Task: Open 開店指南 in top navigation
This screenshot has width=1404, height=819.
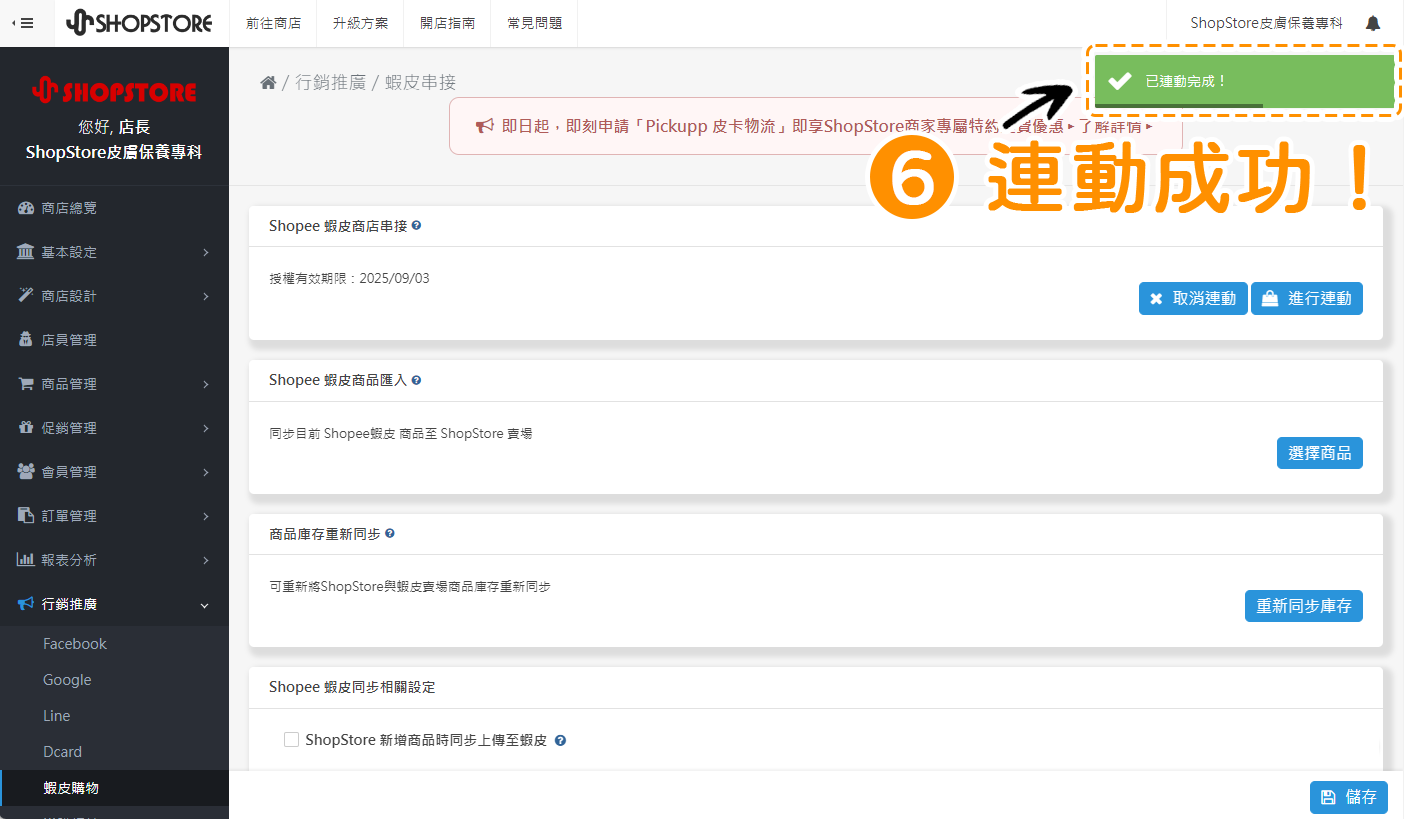Action: (x=447, y=23)
